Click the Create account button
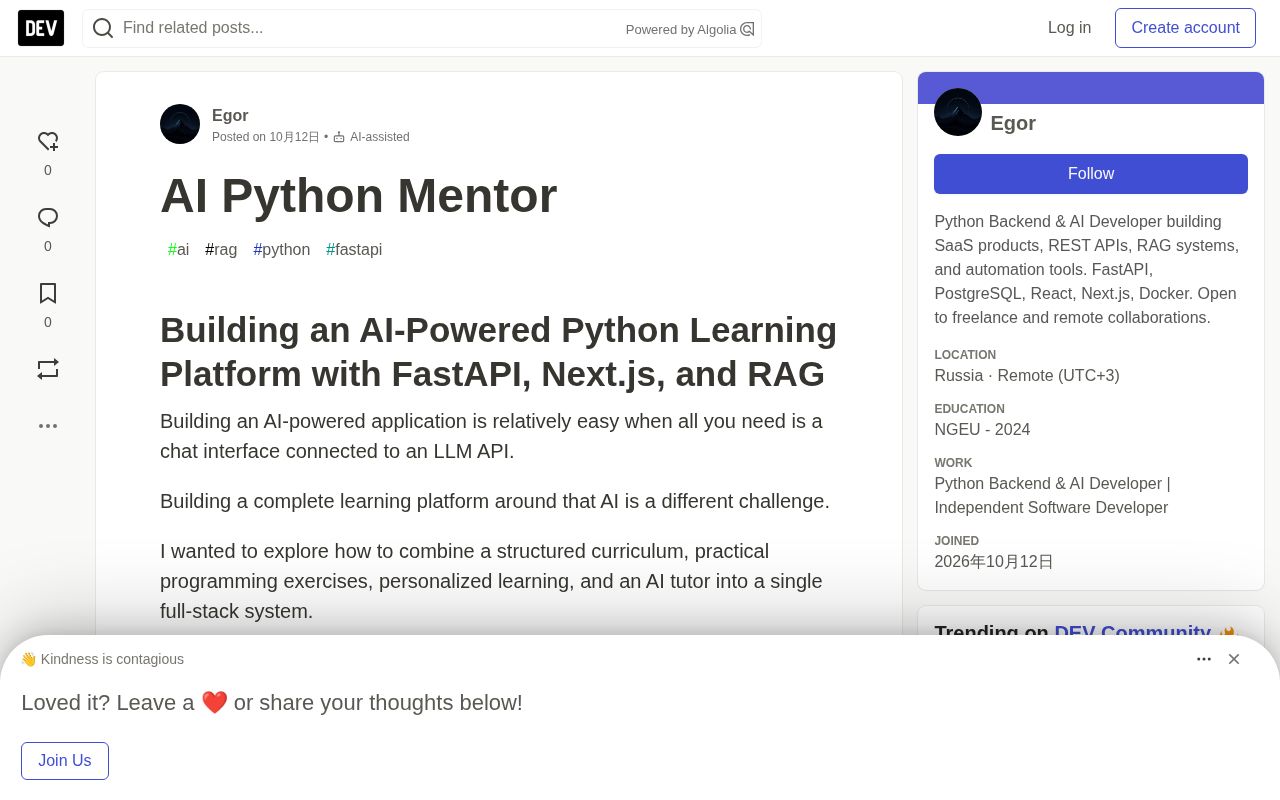 (x=1185, y=28)
